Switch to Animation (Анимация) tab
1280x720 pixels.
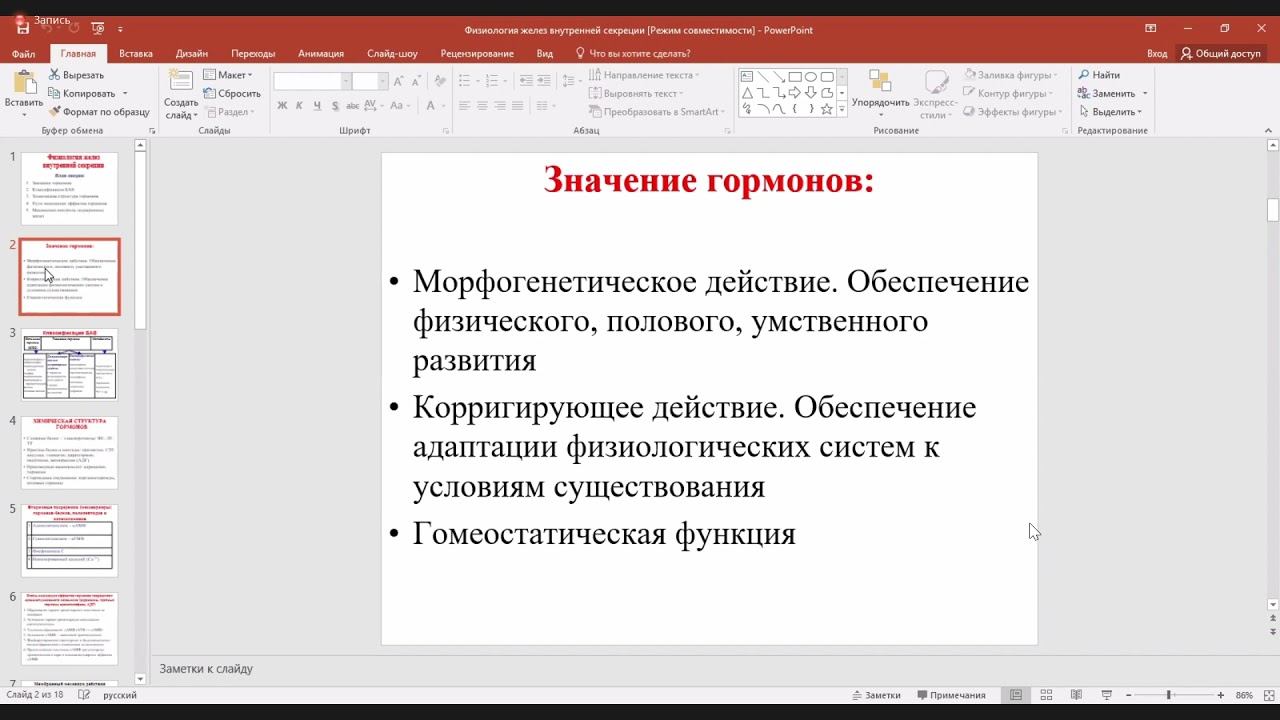point(321,54)
